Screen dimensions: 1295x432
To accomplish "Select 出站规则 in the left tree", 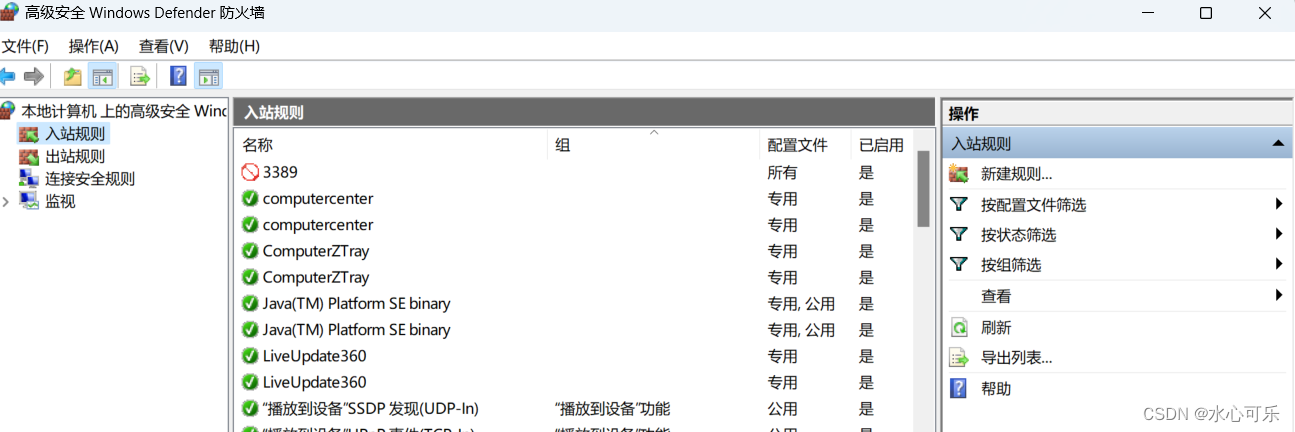I will coord(75,156).
